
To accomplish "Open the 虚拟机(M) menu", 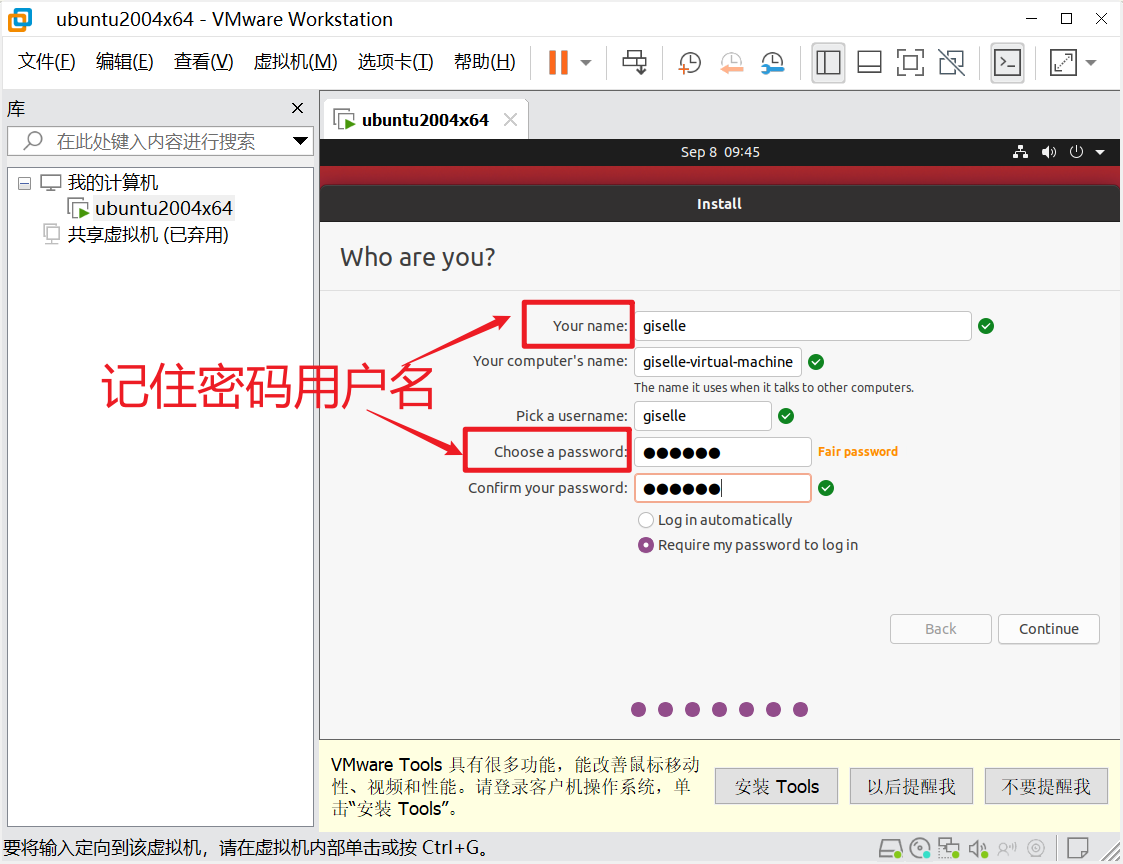I will (295, 62).
